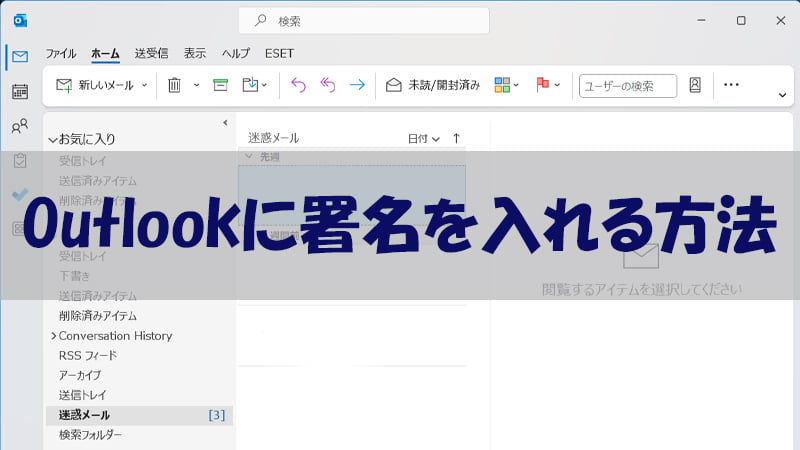Click the Reply All double-arrow icon
800x450 pixels.
[x=327, y=85]
